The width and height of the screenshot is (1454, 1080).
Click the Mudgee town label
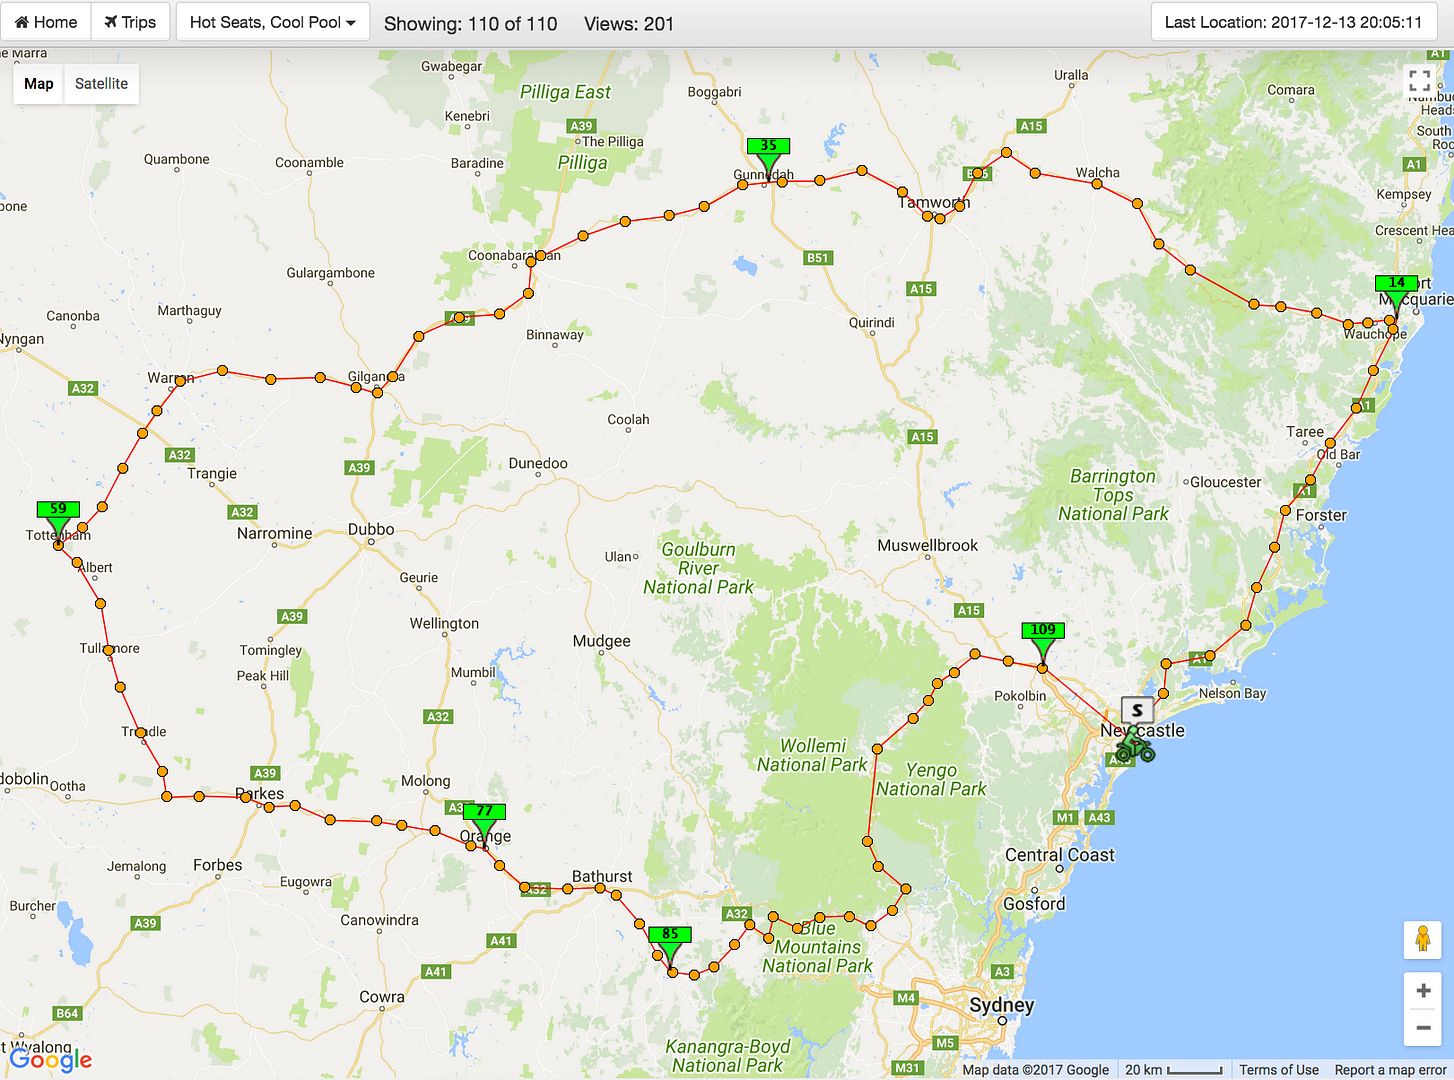(601, 641)
